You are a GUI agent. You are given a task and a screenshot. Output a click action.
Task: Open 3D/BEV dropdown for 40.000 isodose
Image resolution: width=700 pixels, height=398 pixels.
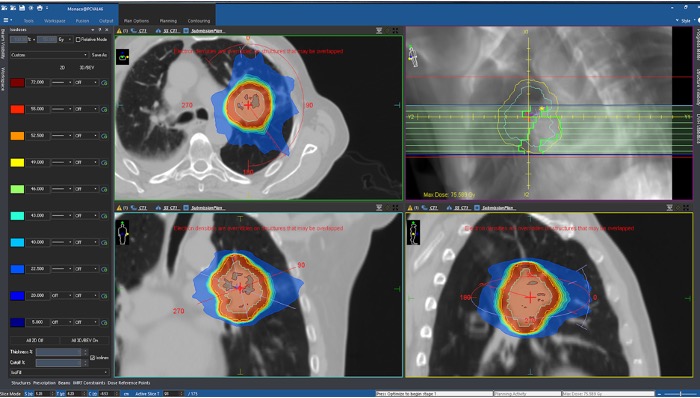click(86, 242)
